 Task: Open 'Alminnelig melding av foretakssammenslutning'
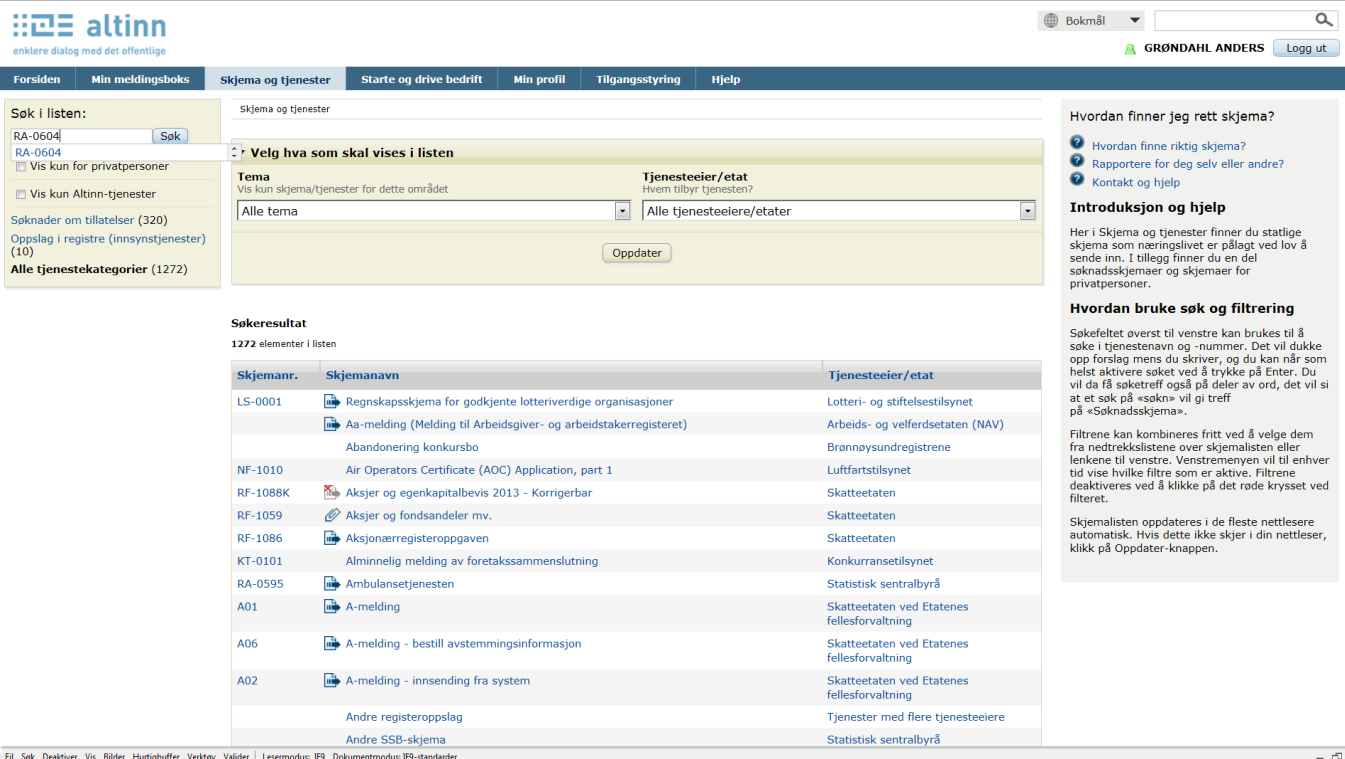click(x=472, y=561)
